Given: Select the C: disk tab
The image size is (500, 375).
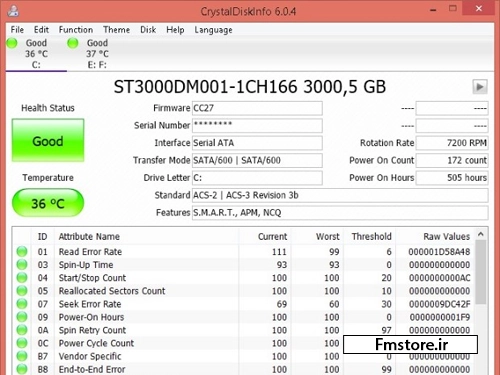Looking at the screenshot, I should click(36, 54).
